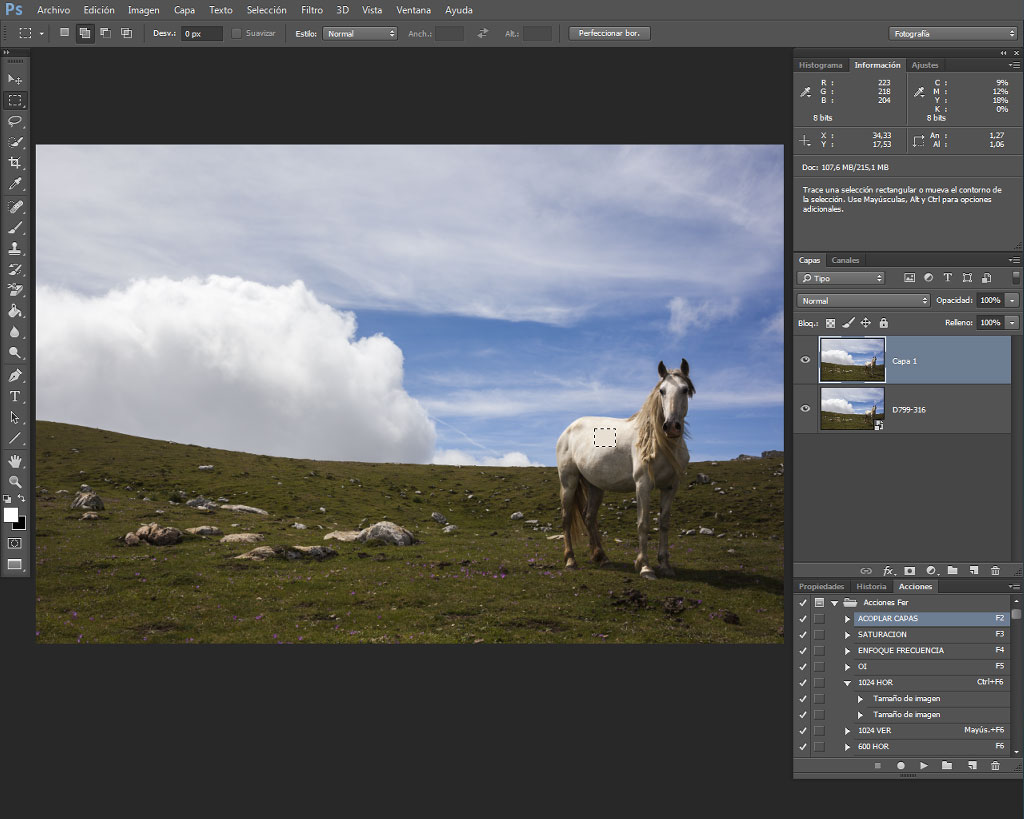Select the Eyedropper tool in toolbox
Viewport: 1024px width, 819px height.
pyautogui.click(x=14, y=184)
